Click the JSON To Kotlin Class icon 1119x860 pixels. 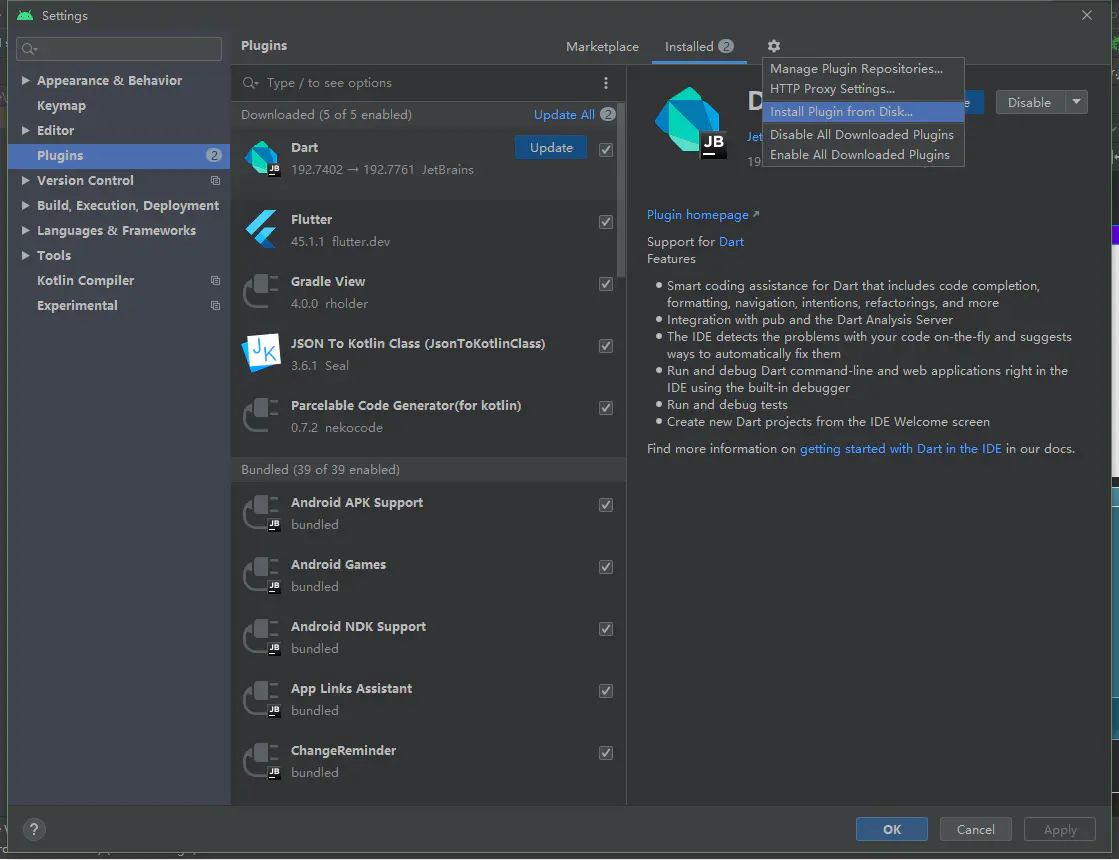point(262,353)
